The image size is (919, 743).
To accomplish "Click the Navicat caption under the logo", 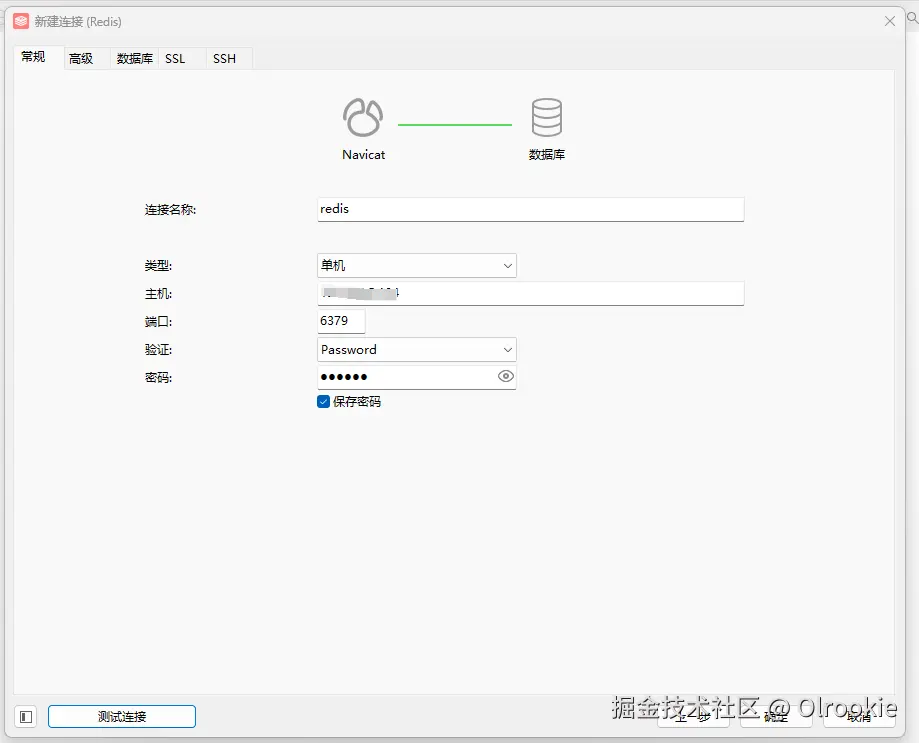I will [x=363, y=155].
